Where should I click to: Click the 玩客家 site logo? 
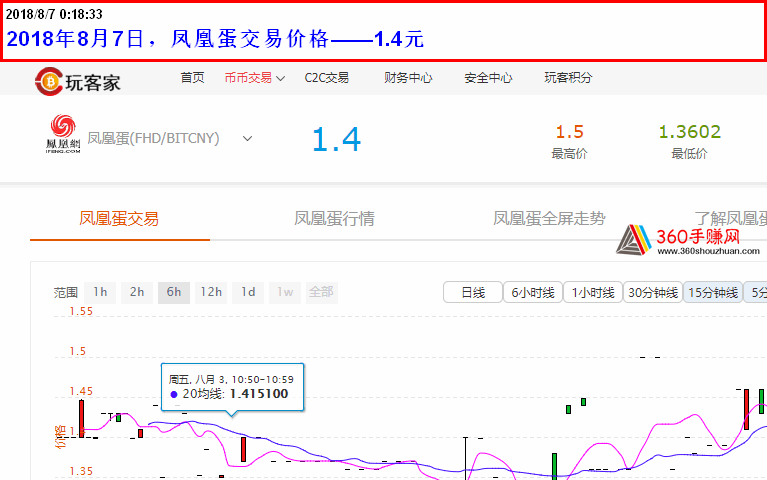[x=77, y=81]
